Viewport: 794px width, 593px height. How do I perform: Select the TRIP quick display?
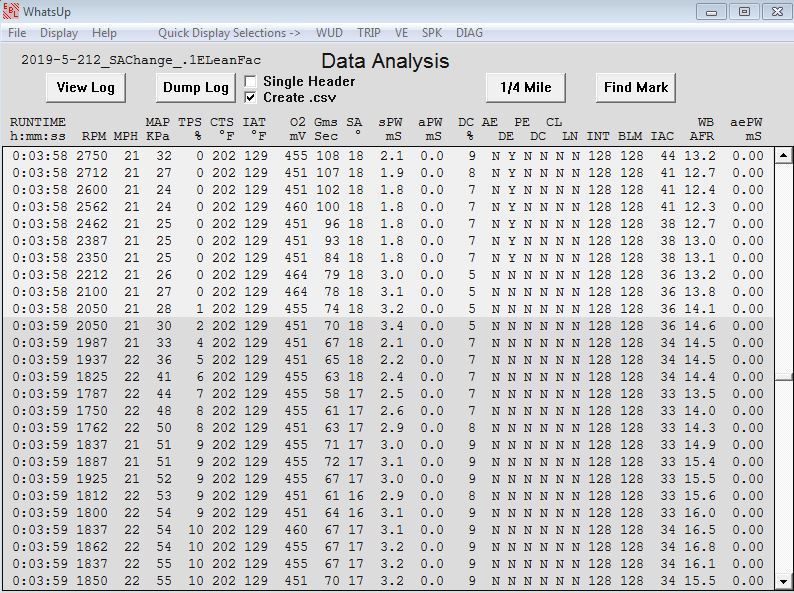tap(369, 33)
